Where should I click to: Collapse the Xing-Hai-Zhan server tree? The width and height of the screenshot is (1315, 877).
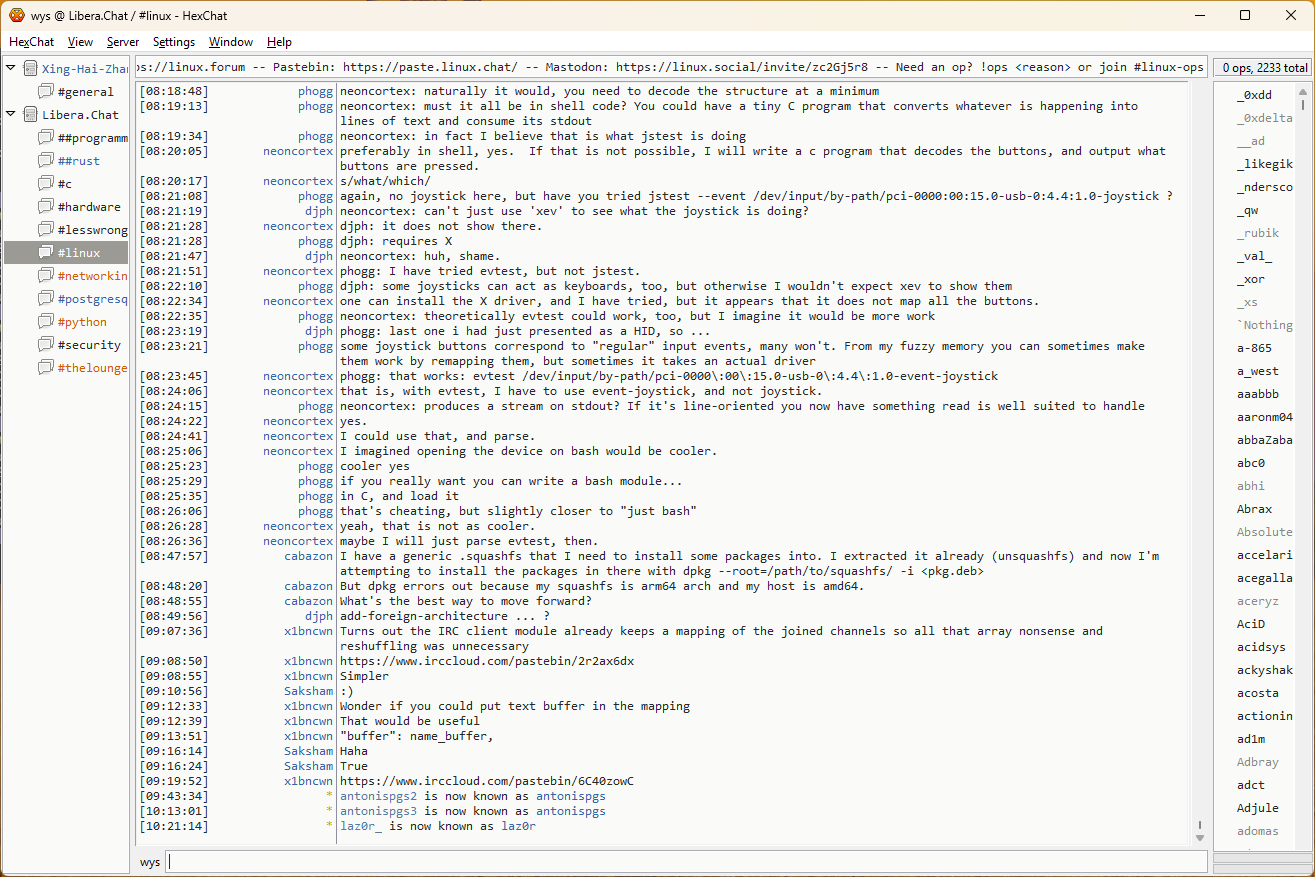pos(11,69)
